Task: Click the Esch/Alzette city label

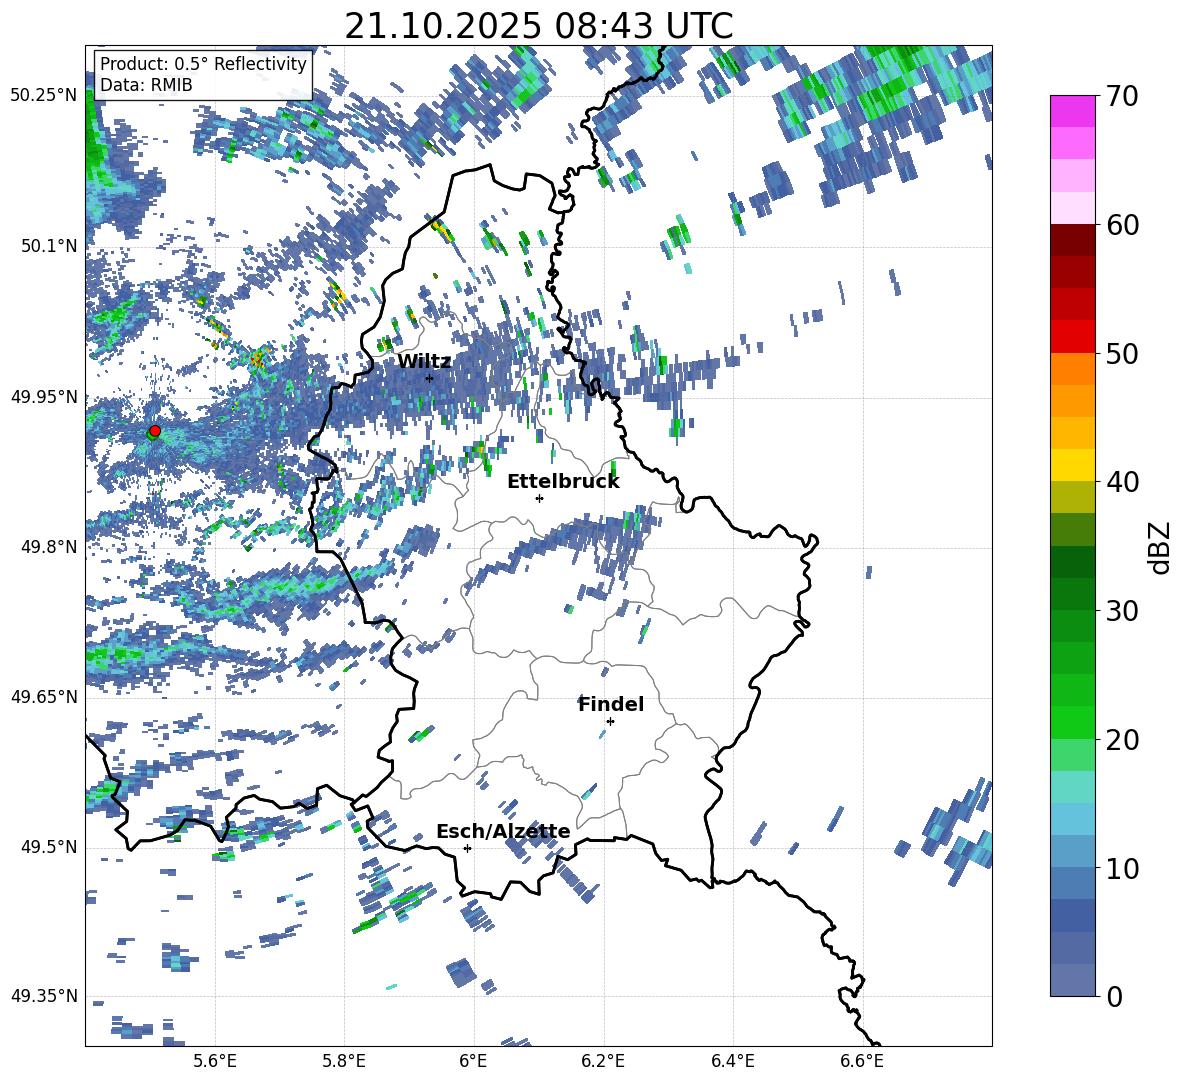Action: [x=503, y=830]
